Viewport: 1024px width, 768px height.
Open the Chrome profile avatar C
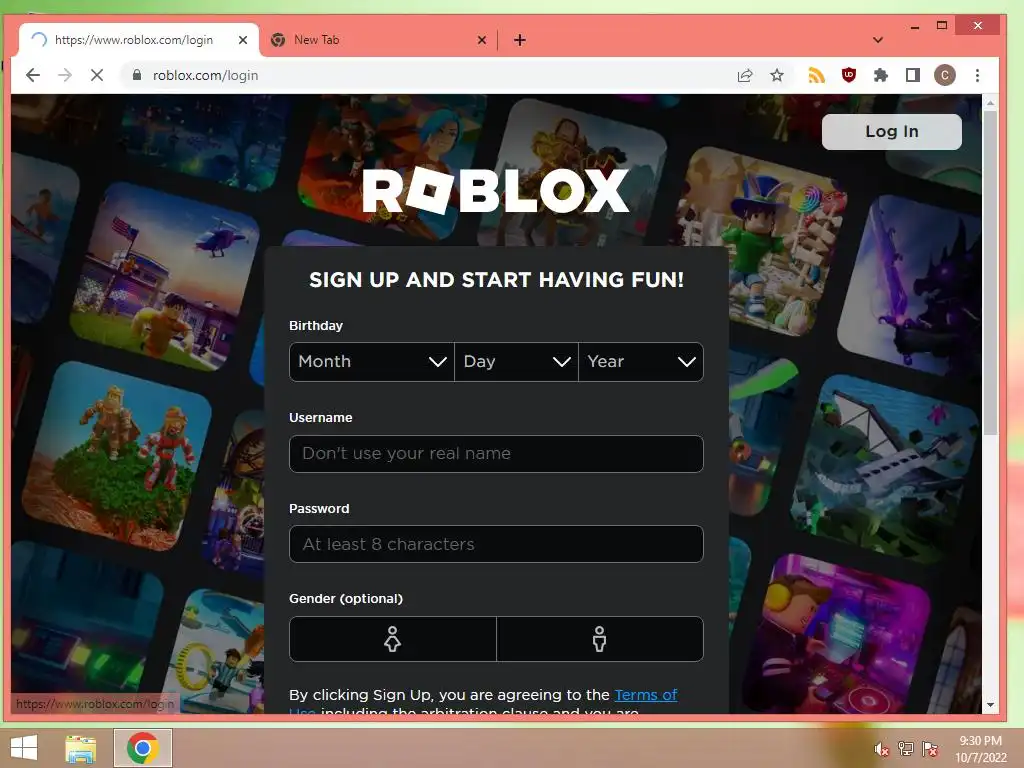[x=944, y=75]
